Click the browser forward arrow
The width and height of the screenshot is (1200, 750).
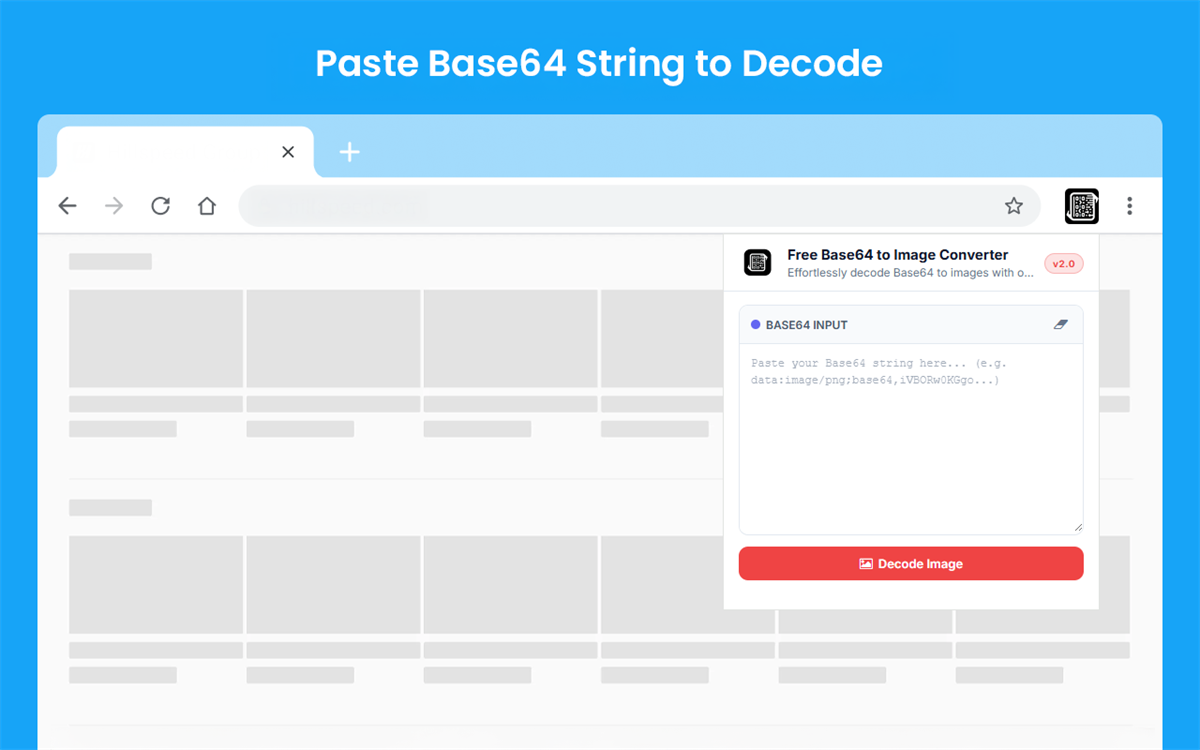(114, 206)
